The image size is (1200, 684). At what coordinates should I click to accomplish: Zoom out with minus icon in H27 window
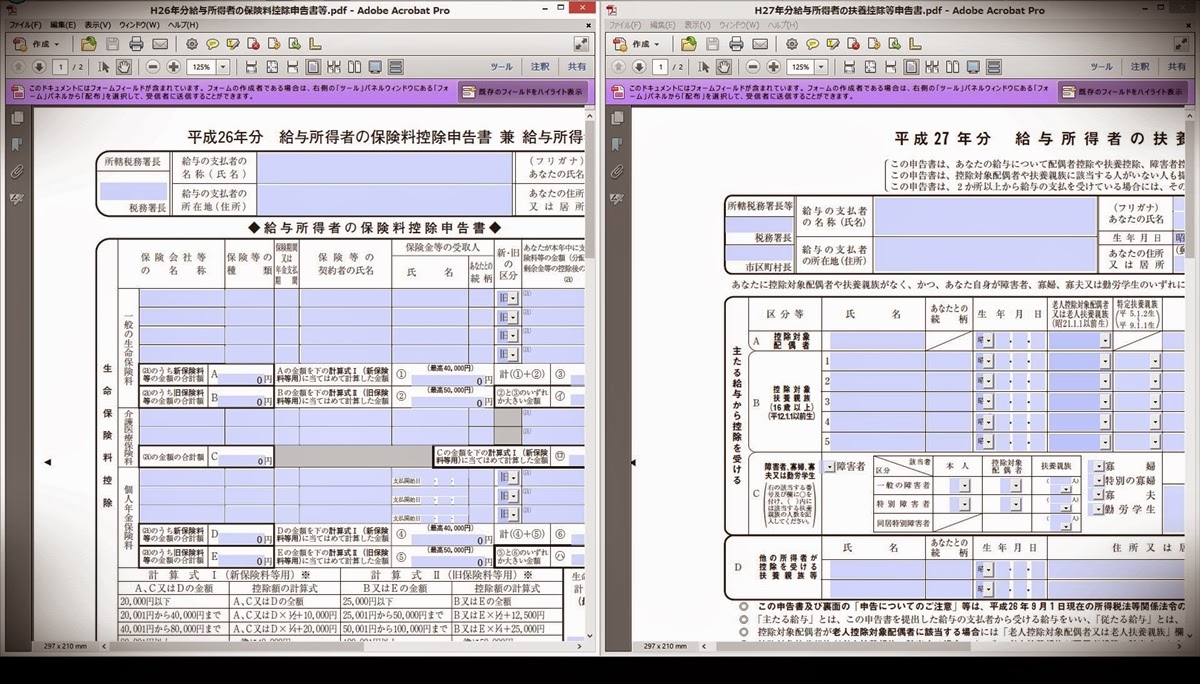pos(752,67)
